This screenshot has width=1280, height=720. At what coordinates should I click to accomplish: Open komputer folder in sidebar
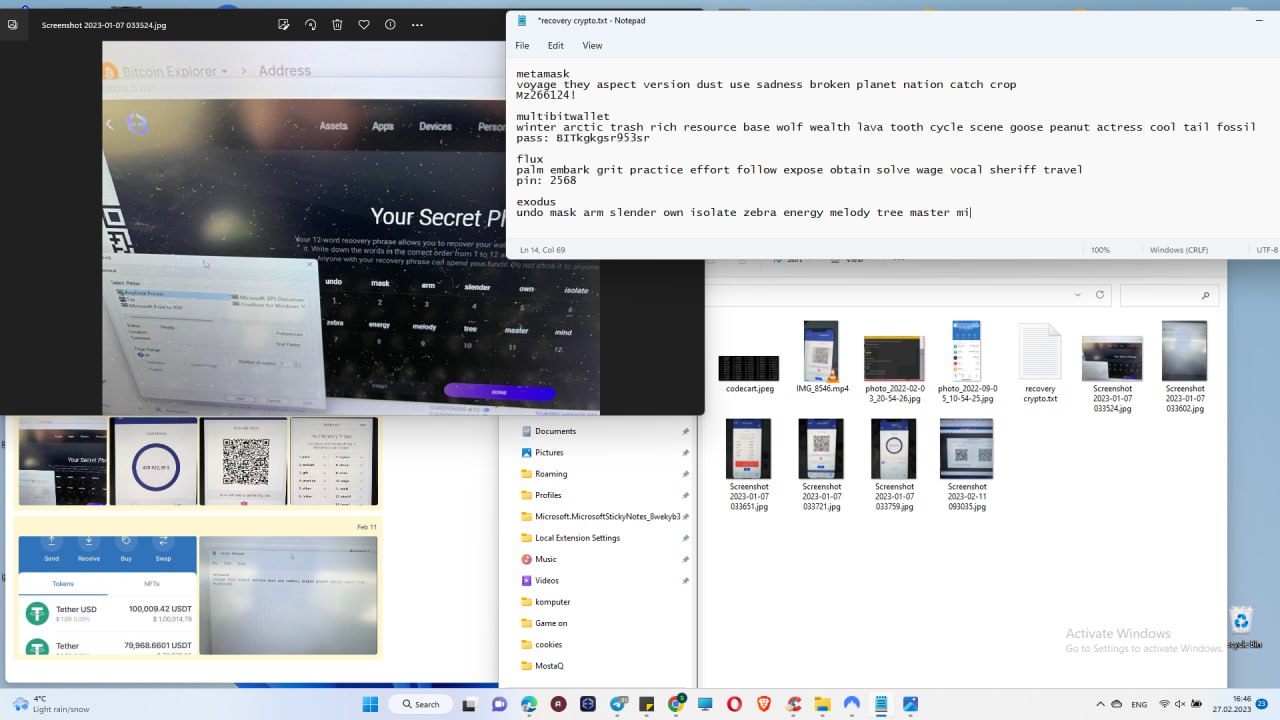click(552, 602)
